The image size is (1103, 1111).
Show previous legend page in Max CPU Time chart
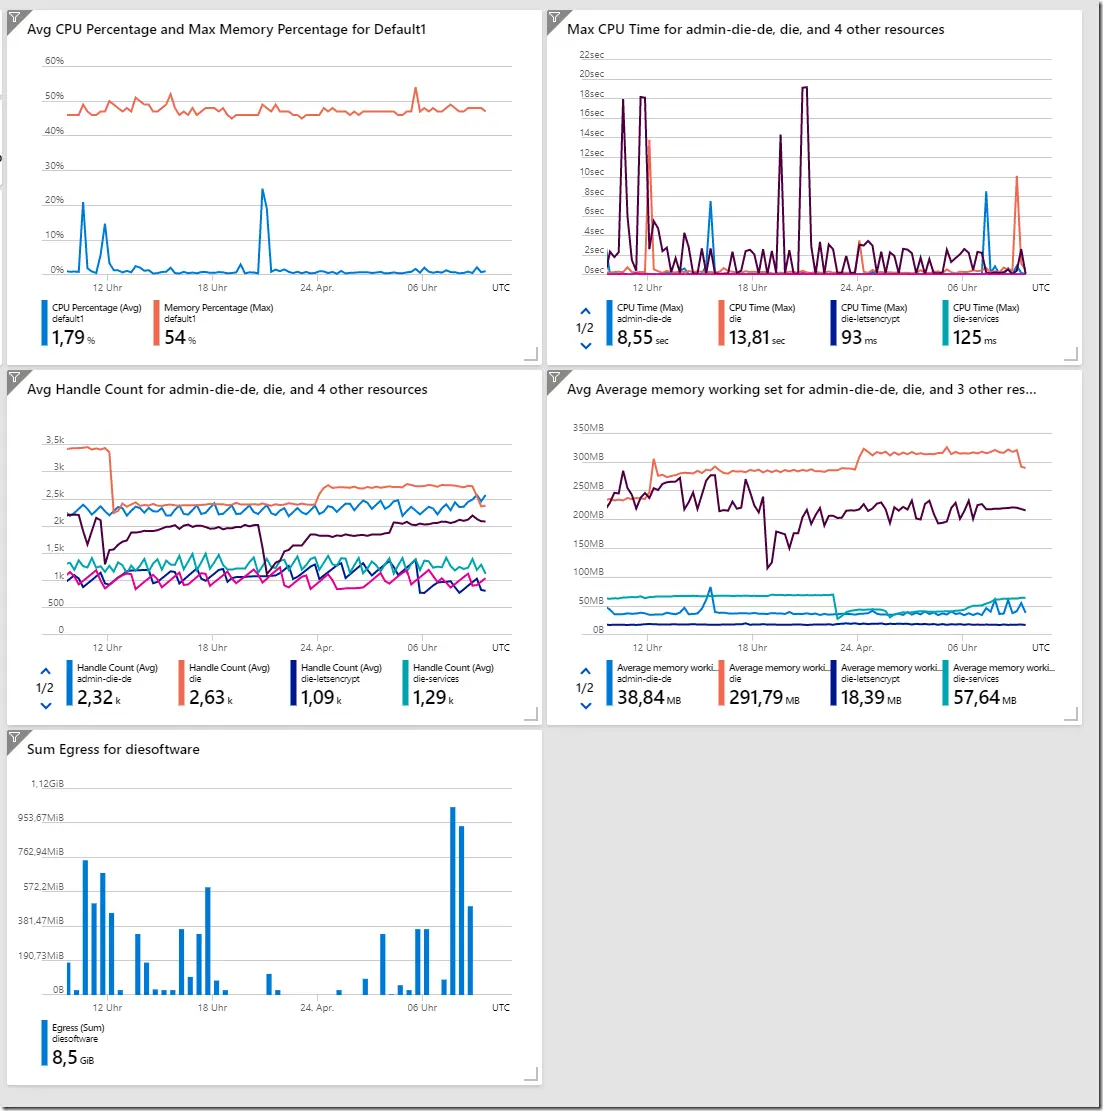(x=585, y=311)
